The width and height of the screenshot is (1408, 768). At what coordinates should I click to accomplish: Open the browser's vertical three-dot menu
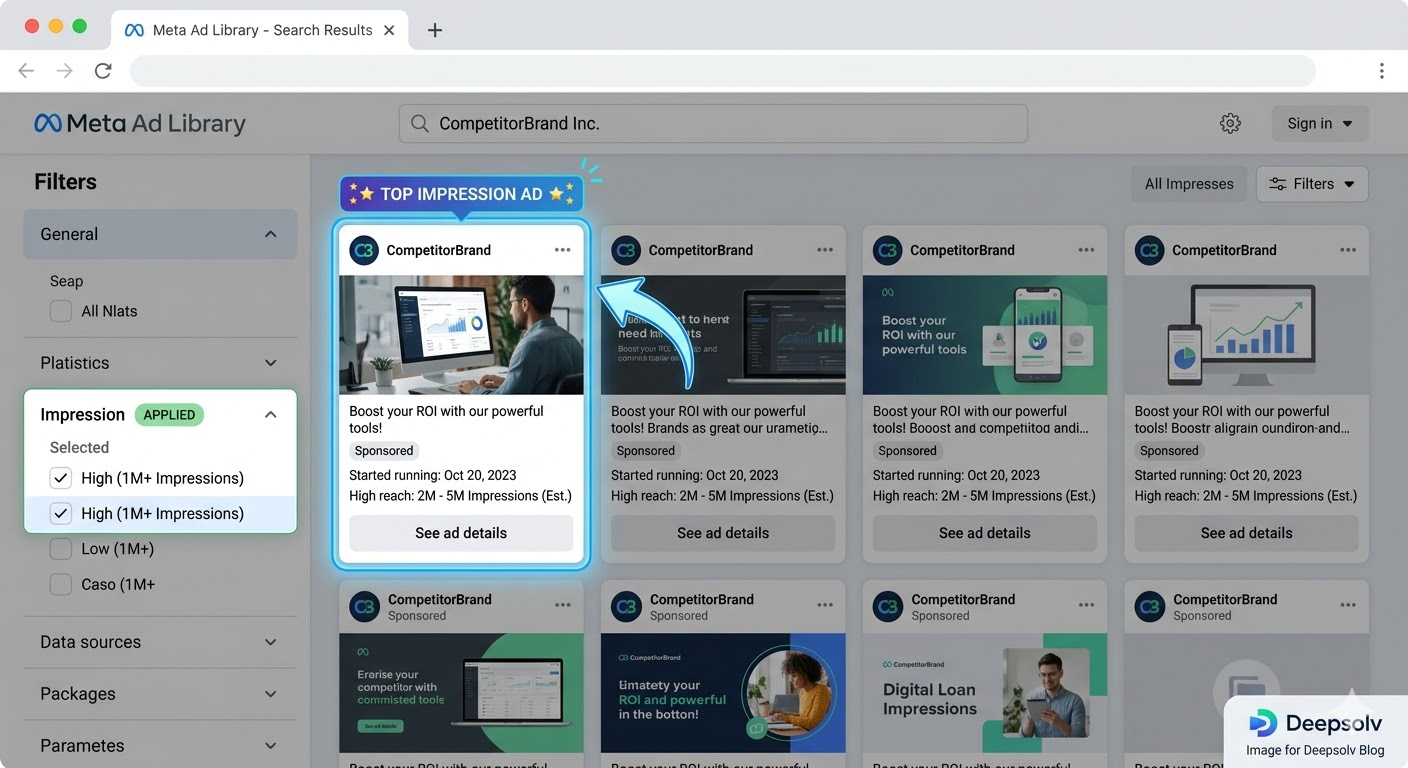click(x=1382, y=70)
